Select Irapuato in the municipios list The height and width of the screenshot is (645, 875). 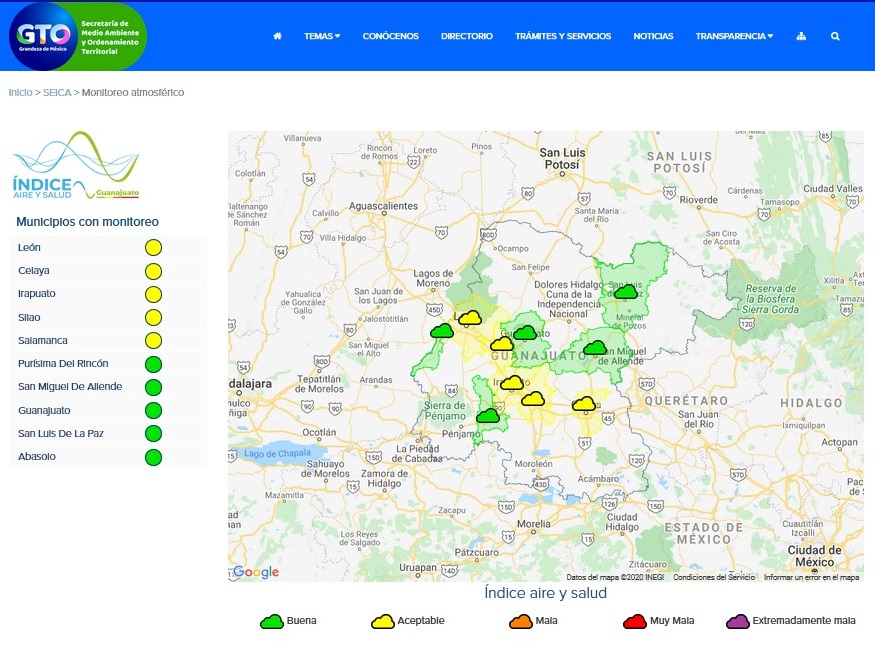(x=109, y=294)
